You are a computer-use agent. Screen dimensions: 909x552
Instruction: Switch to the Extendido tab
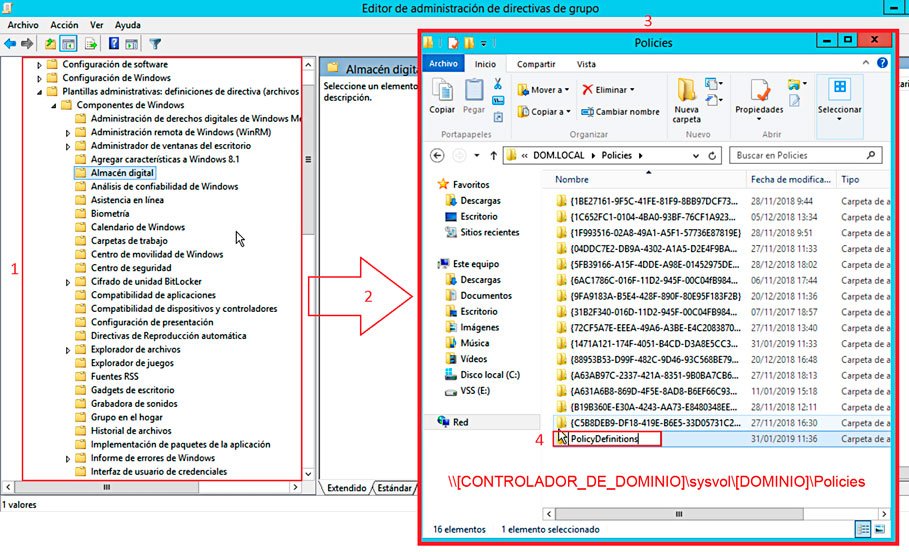[346, 488]
